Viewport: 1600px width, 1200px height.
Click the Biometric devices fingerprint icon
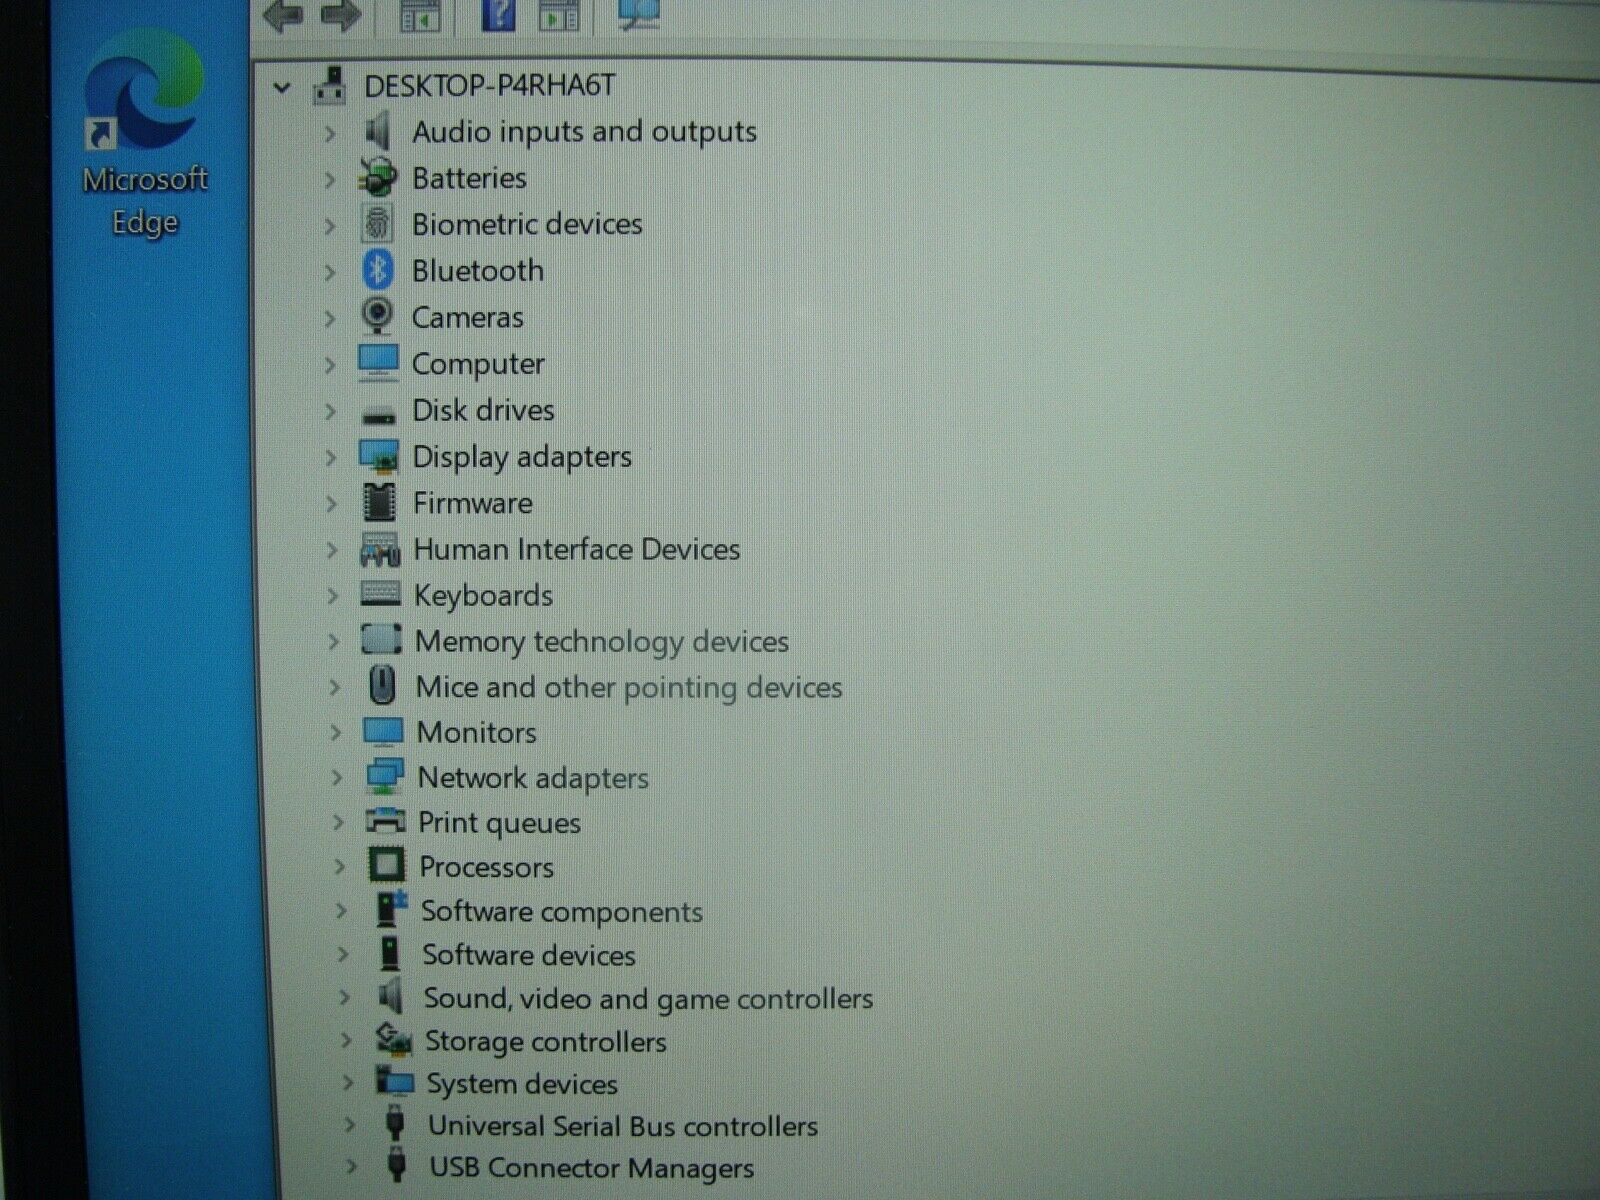tap(377, 223)
